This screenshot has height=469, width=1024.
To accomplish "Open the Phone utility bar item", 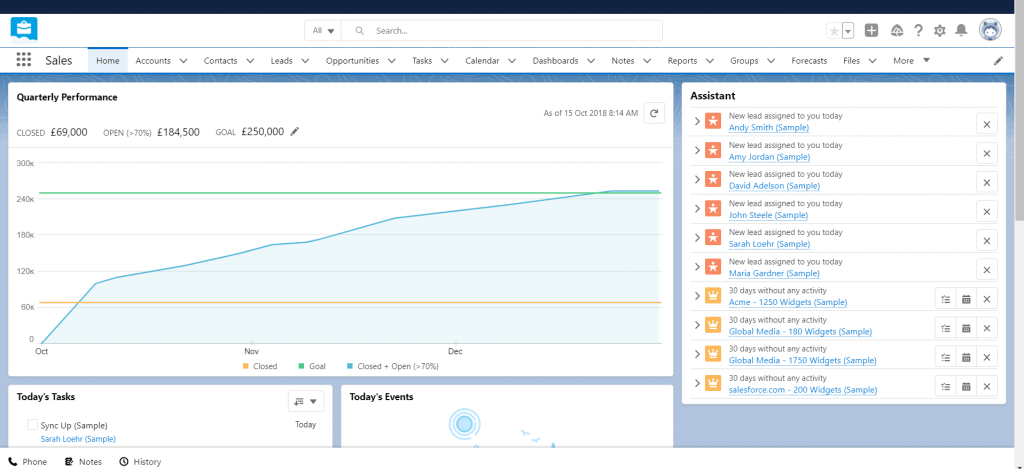I will coord(27,461).
